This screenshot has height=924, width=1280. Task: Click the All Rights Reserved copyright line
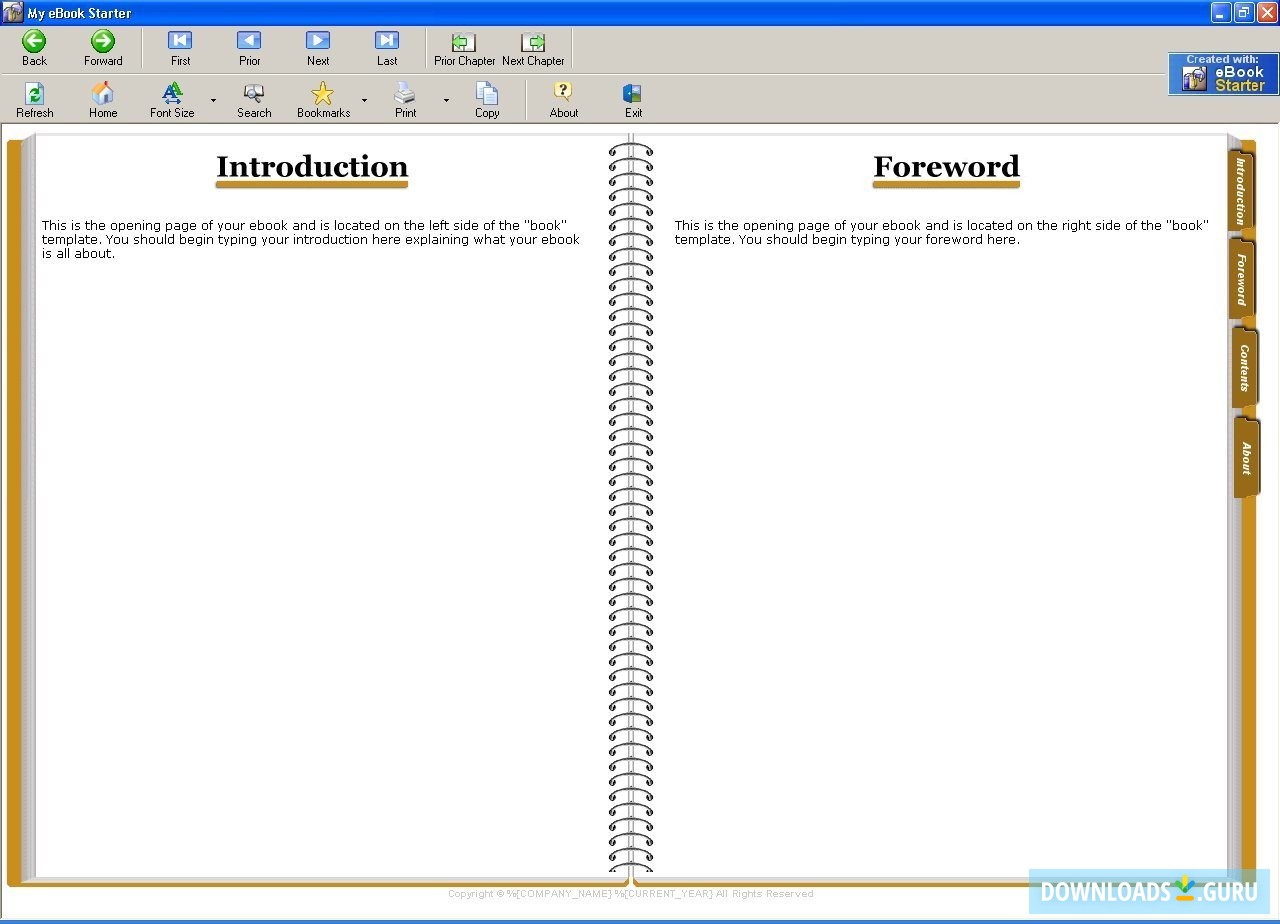pos(631,894)
